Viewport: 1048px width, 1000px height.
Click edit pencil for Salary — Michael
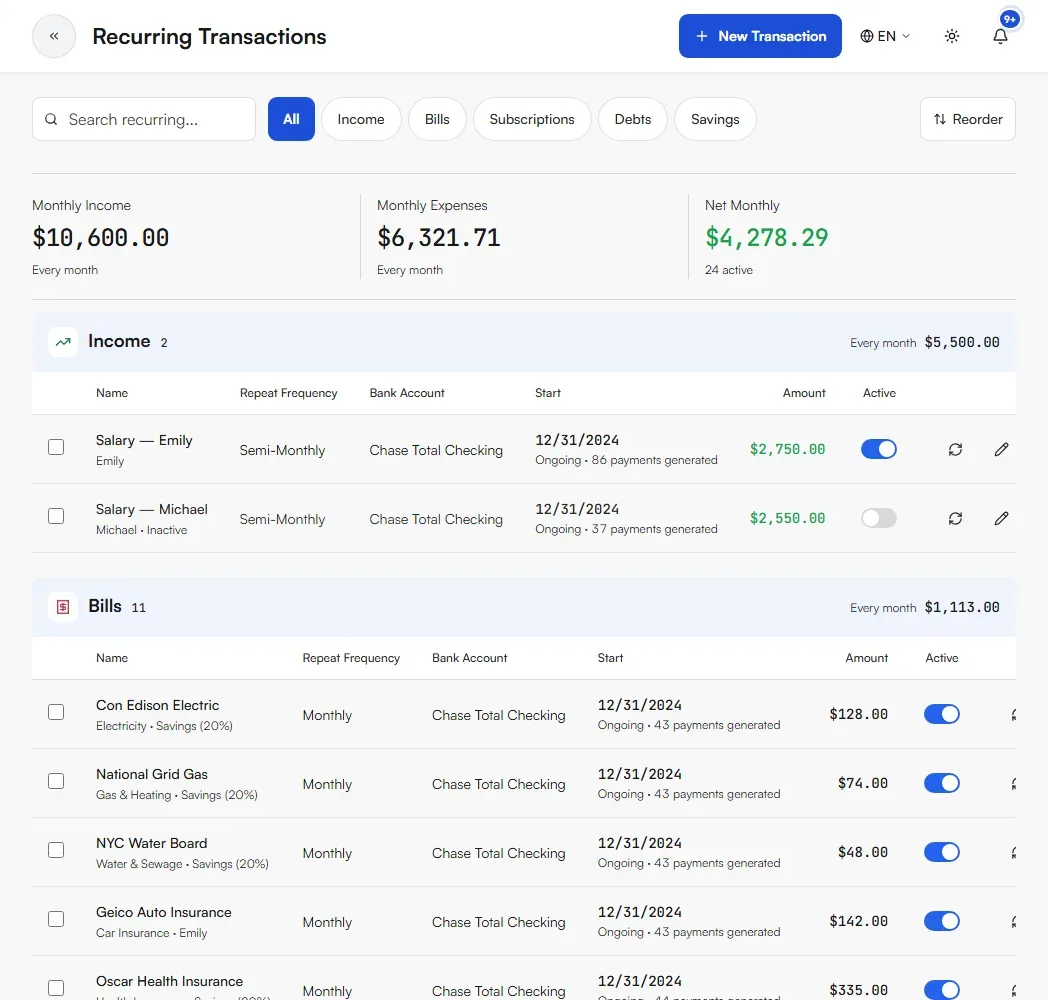coord(1001,518)
